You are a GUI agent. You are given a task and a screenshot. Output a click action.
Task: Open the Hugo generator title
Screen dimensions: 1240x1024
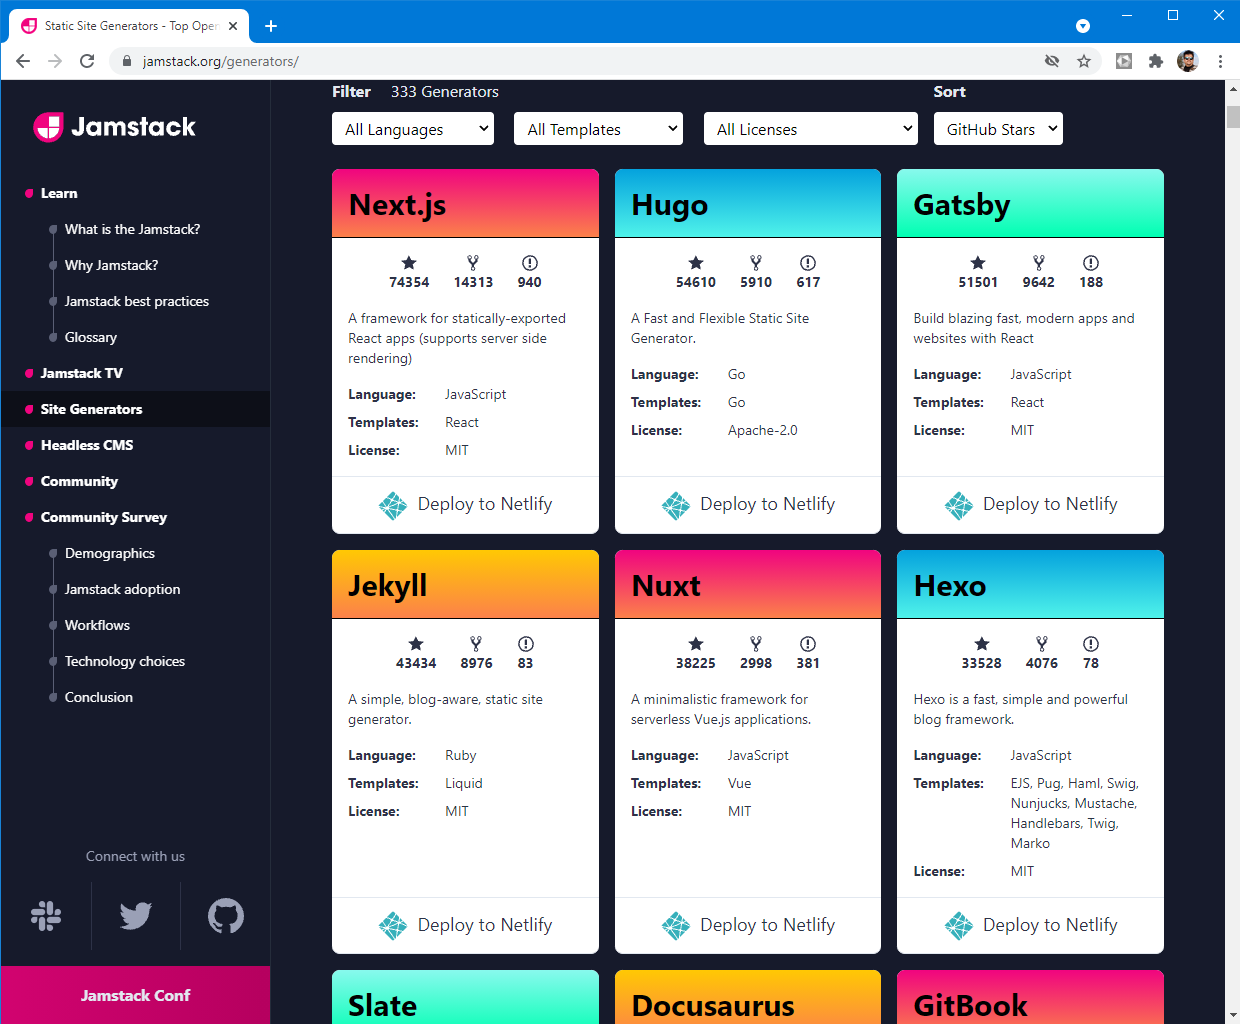[669, 205]
